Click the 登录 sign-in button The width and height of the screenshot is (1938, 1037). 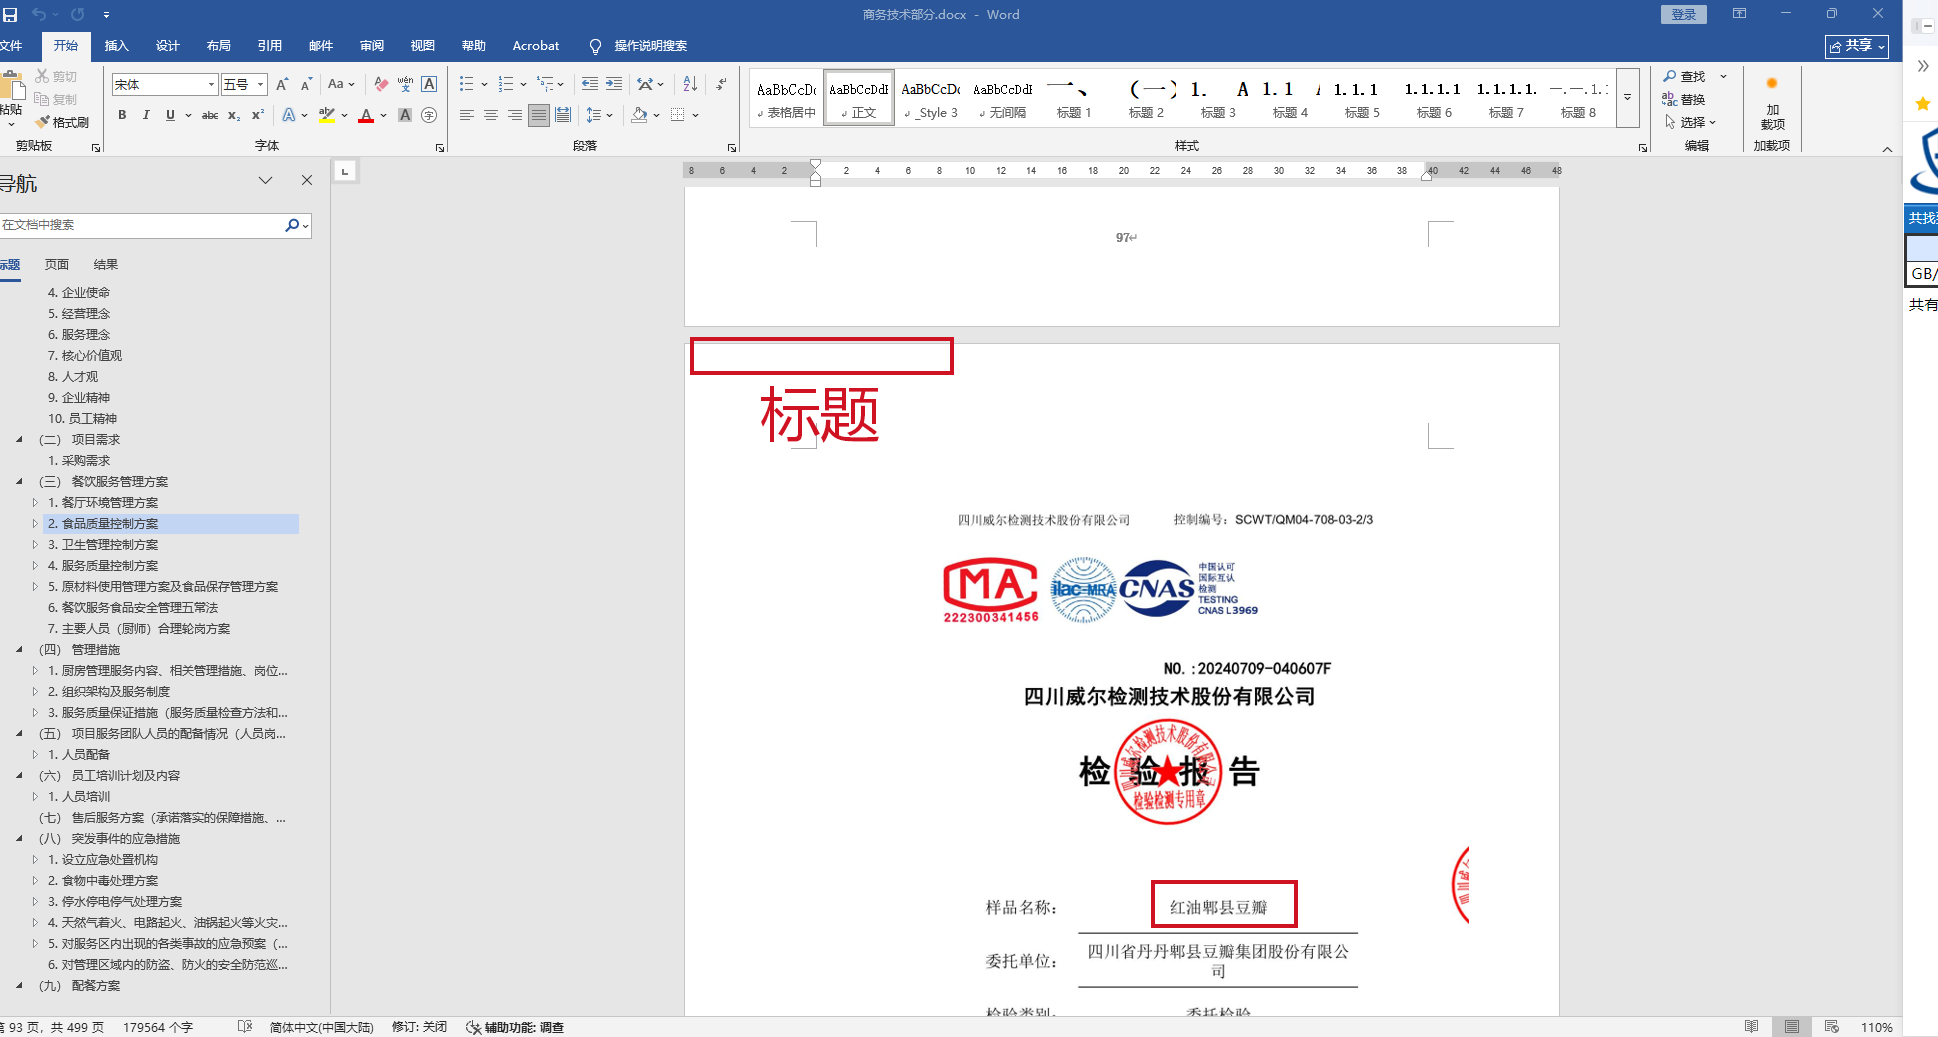(1684, 15)
